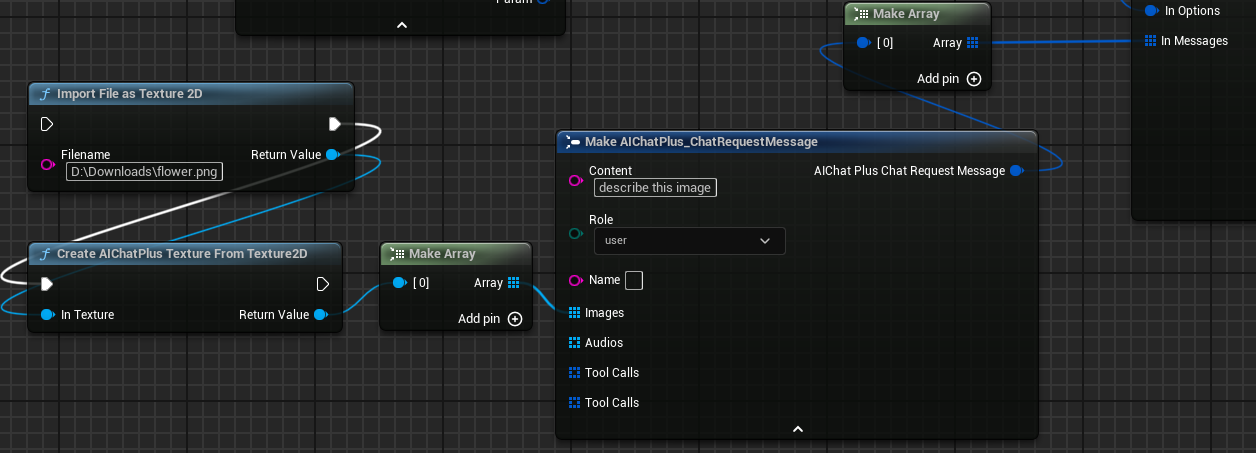
Task: Click the Images array pin icon
Action: (x=574, y=313)
